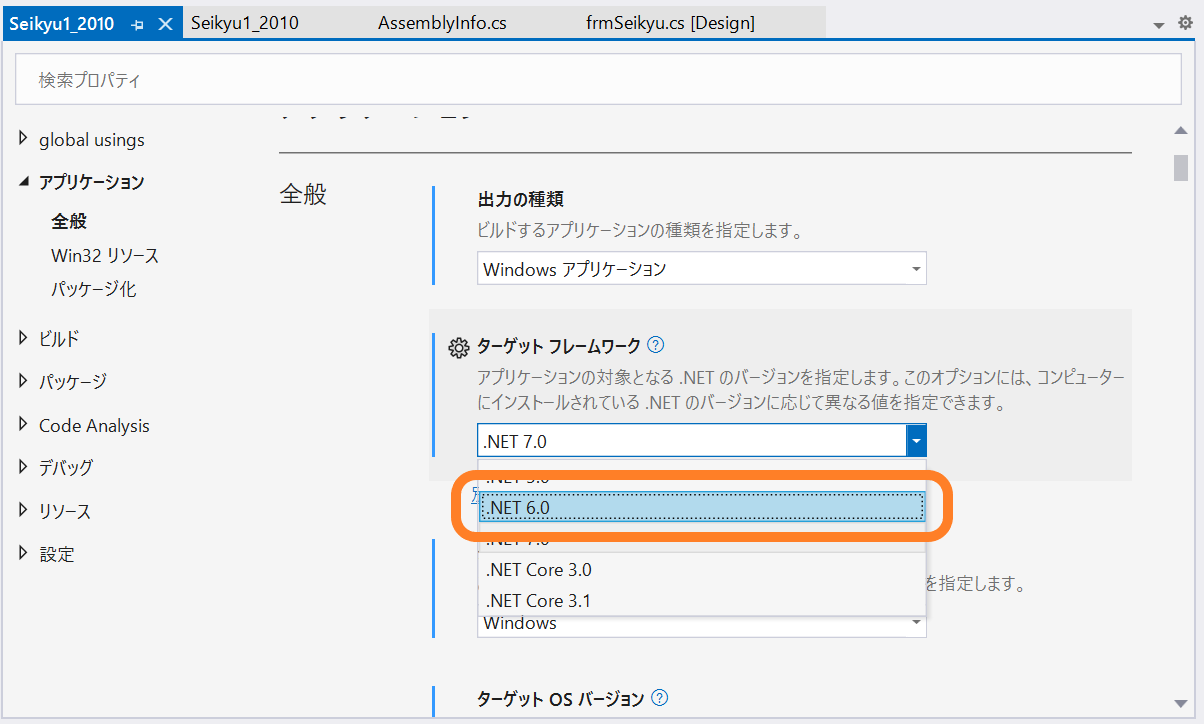Choose .NET Core 3.0 from the list
The width and height of the screenshot is (1204, 724).
pyautogui.click(x=702, y=569)
